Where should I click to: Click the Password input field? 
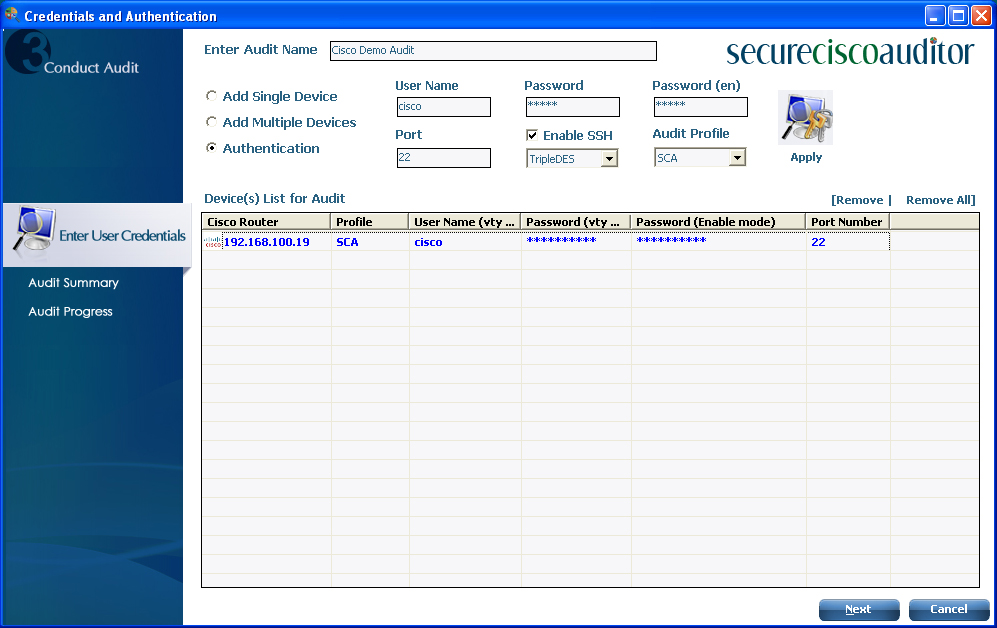(x=573, y=107)
